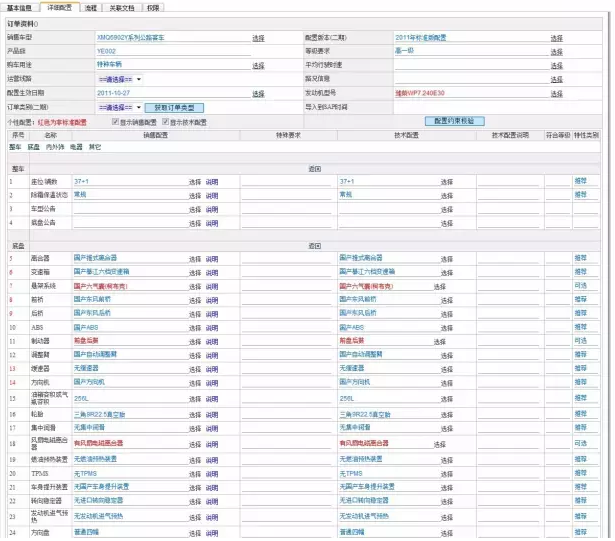Click sales 选择 in row 3 车型公告
615x541 pixels.
point(195,209)
